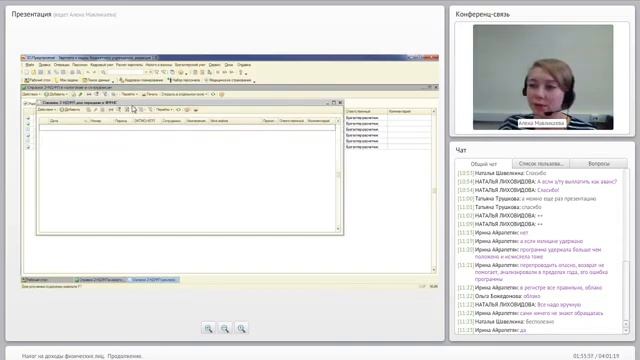Click the presenter webcam video
The height and width of the screenshot is (360, 640).
[543, 77]
